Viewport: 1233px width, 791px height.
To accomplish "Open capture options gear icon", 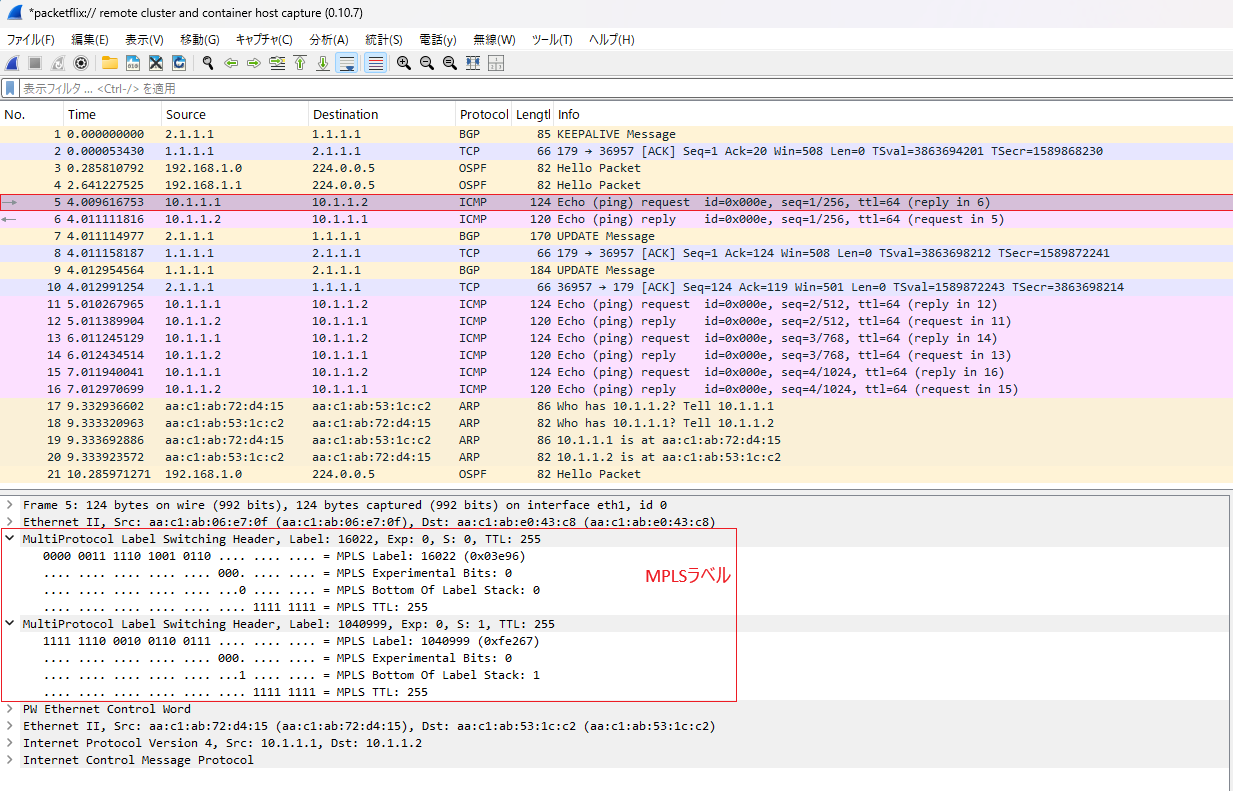I will pyautogui.click(x=81, y=63).
